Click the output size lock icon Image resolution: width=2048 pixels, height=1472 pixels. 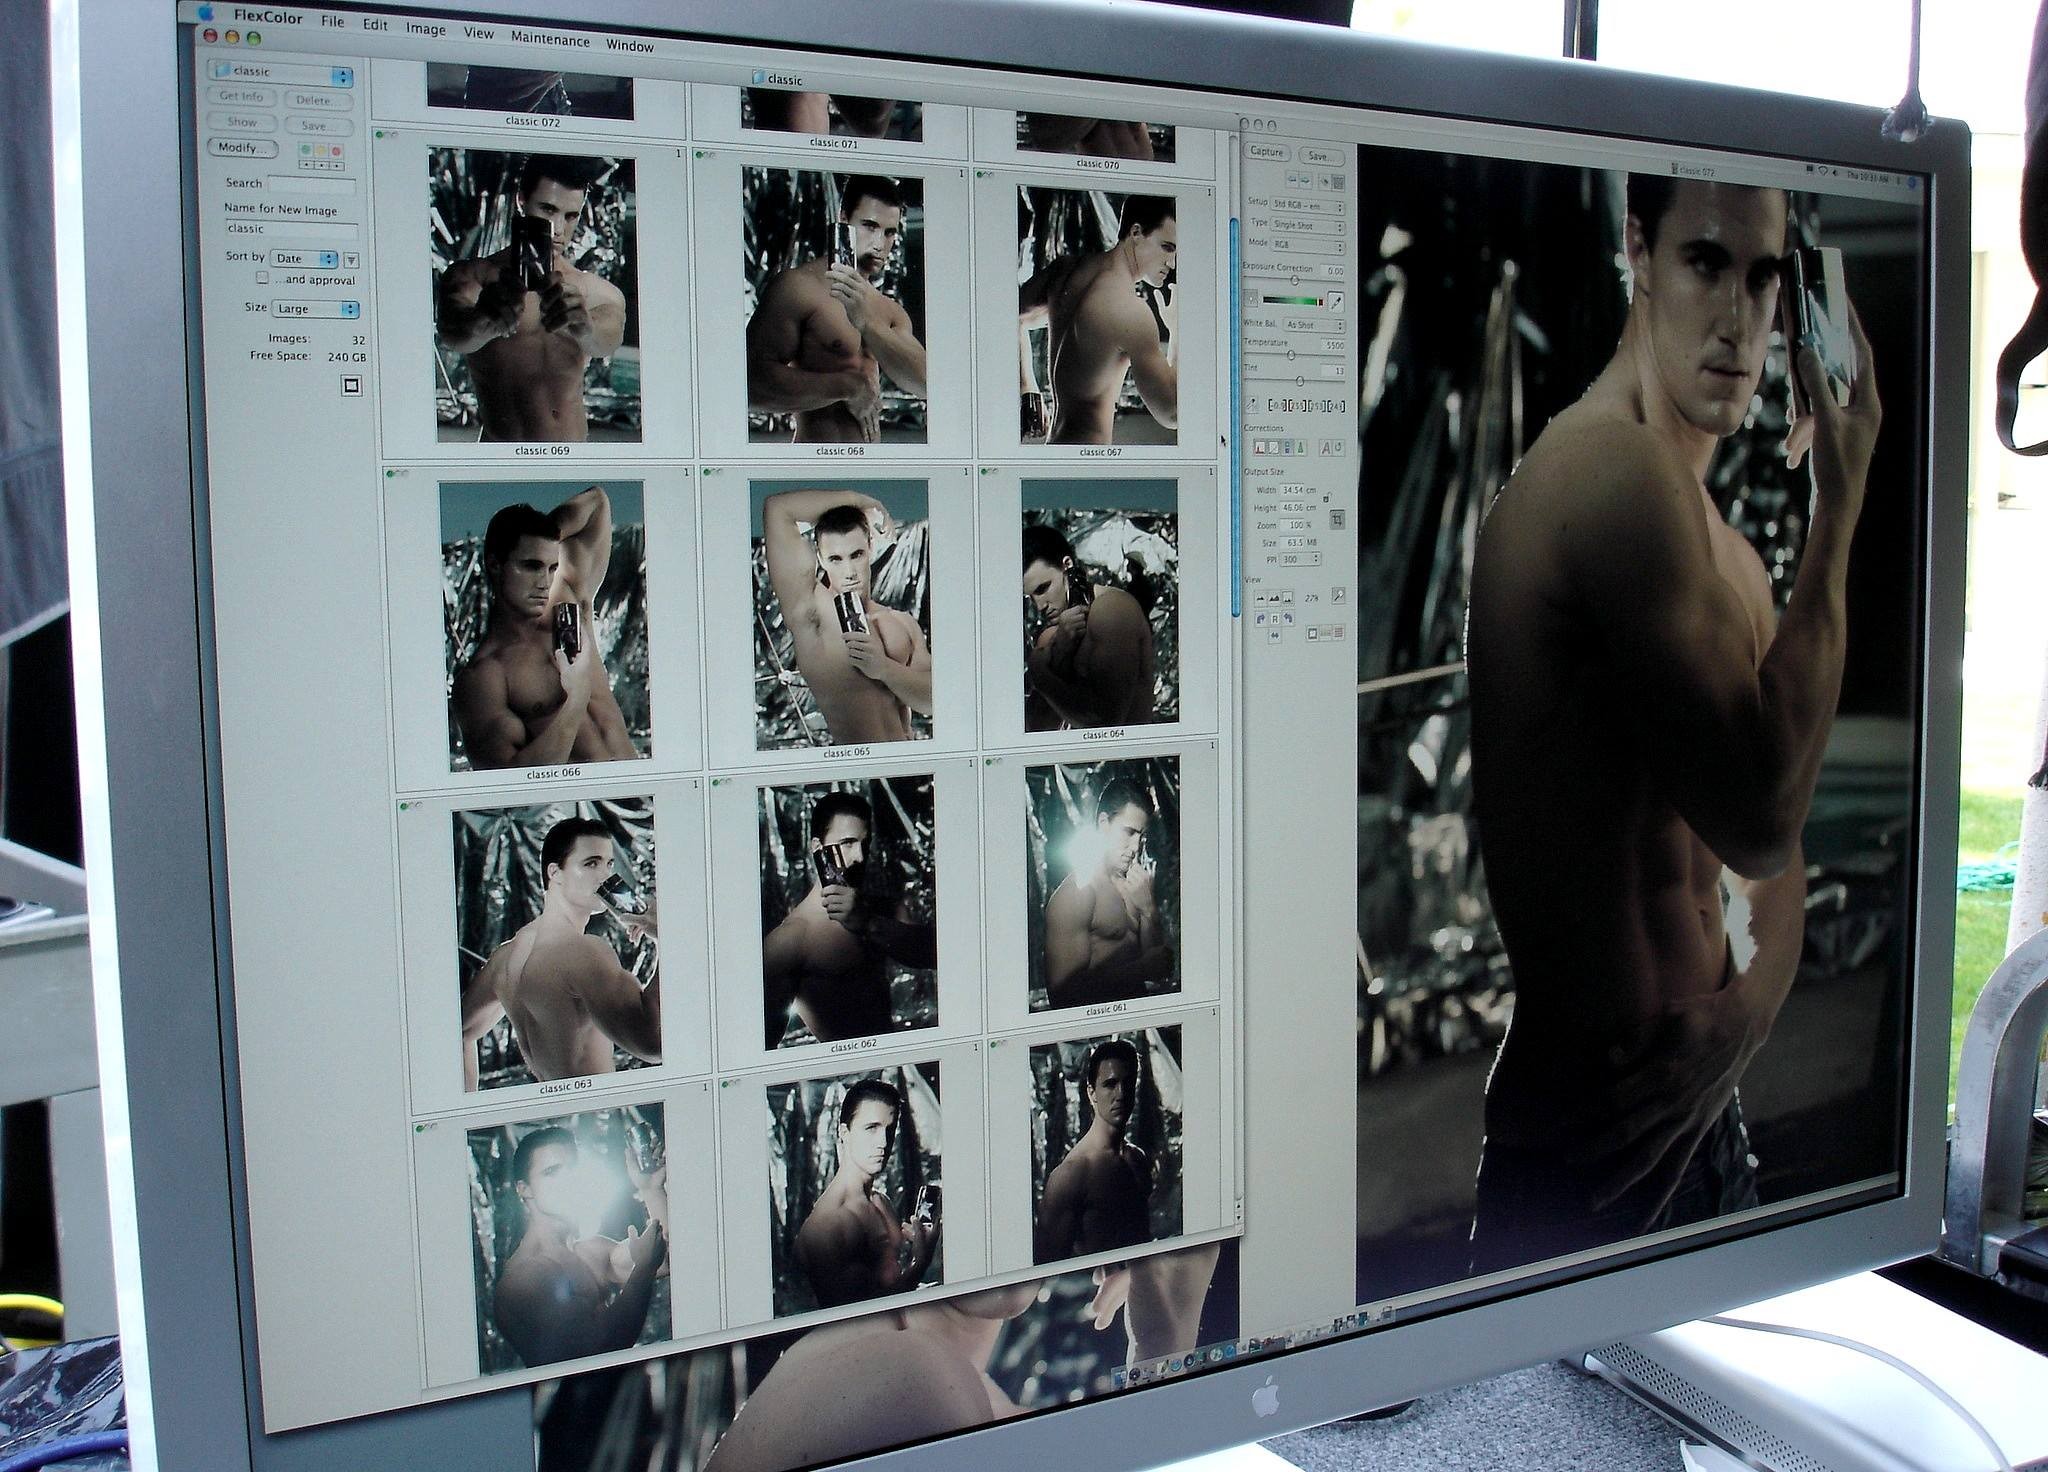click(x=1327, y=497)
